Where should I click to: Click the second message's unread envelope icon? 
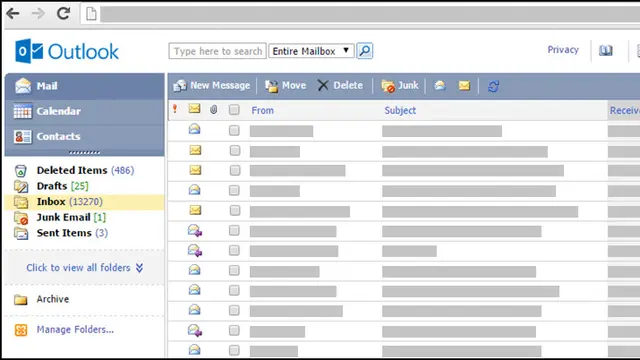pos(195,150)
